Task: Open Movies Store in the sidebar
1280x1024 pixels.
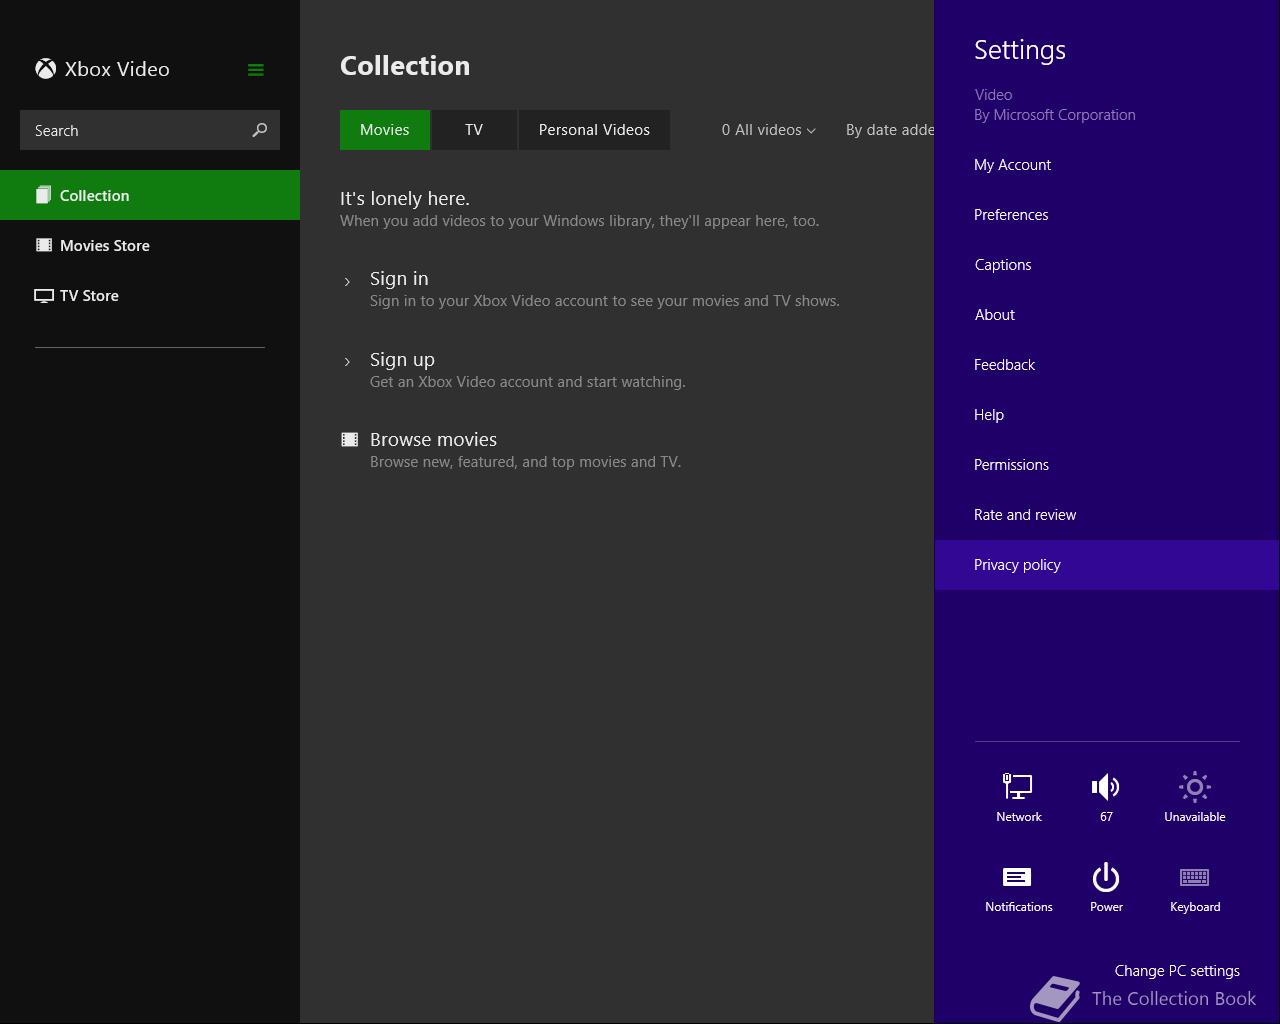Action: [x=150, y=245]
